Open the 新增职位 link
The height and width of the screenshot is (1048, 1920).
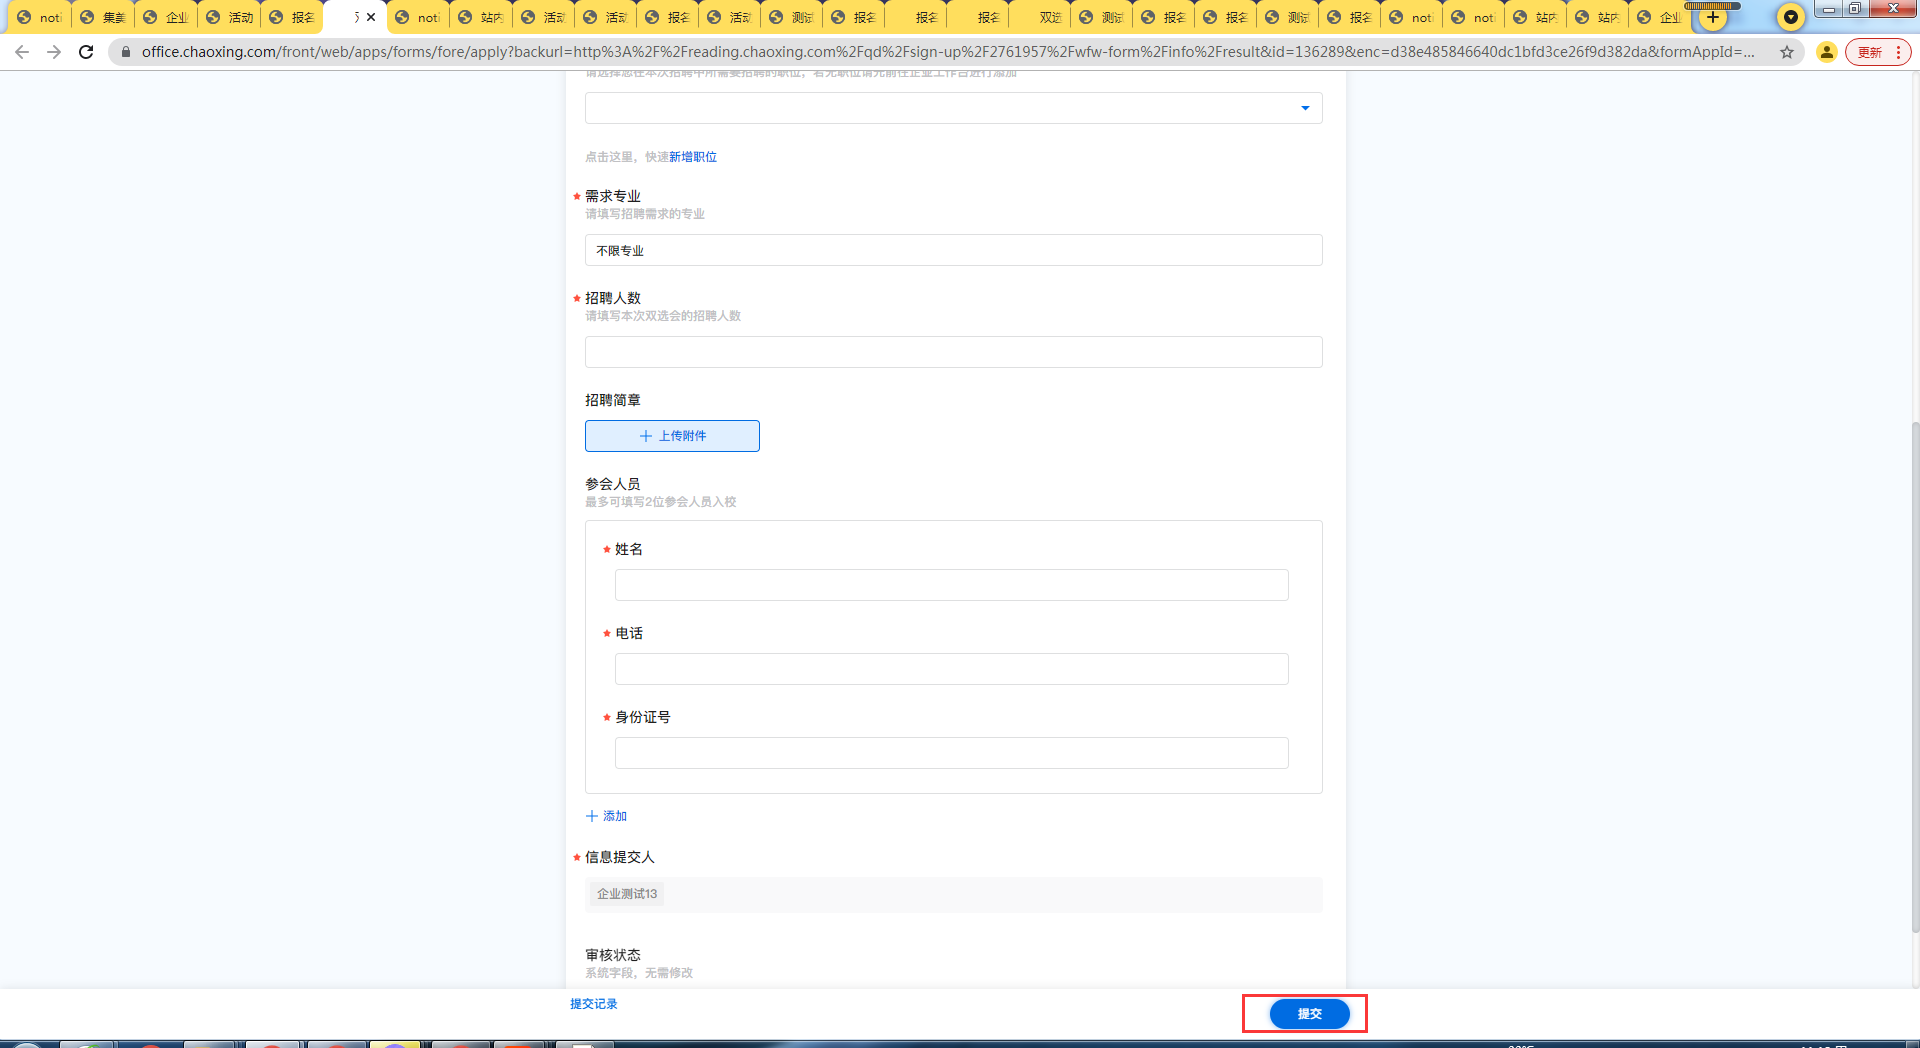point(693,157)
